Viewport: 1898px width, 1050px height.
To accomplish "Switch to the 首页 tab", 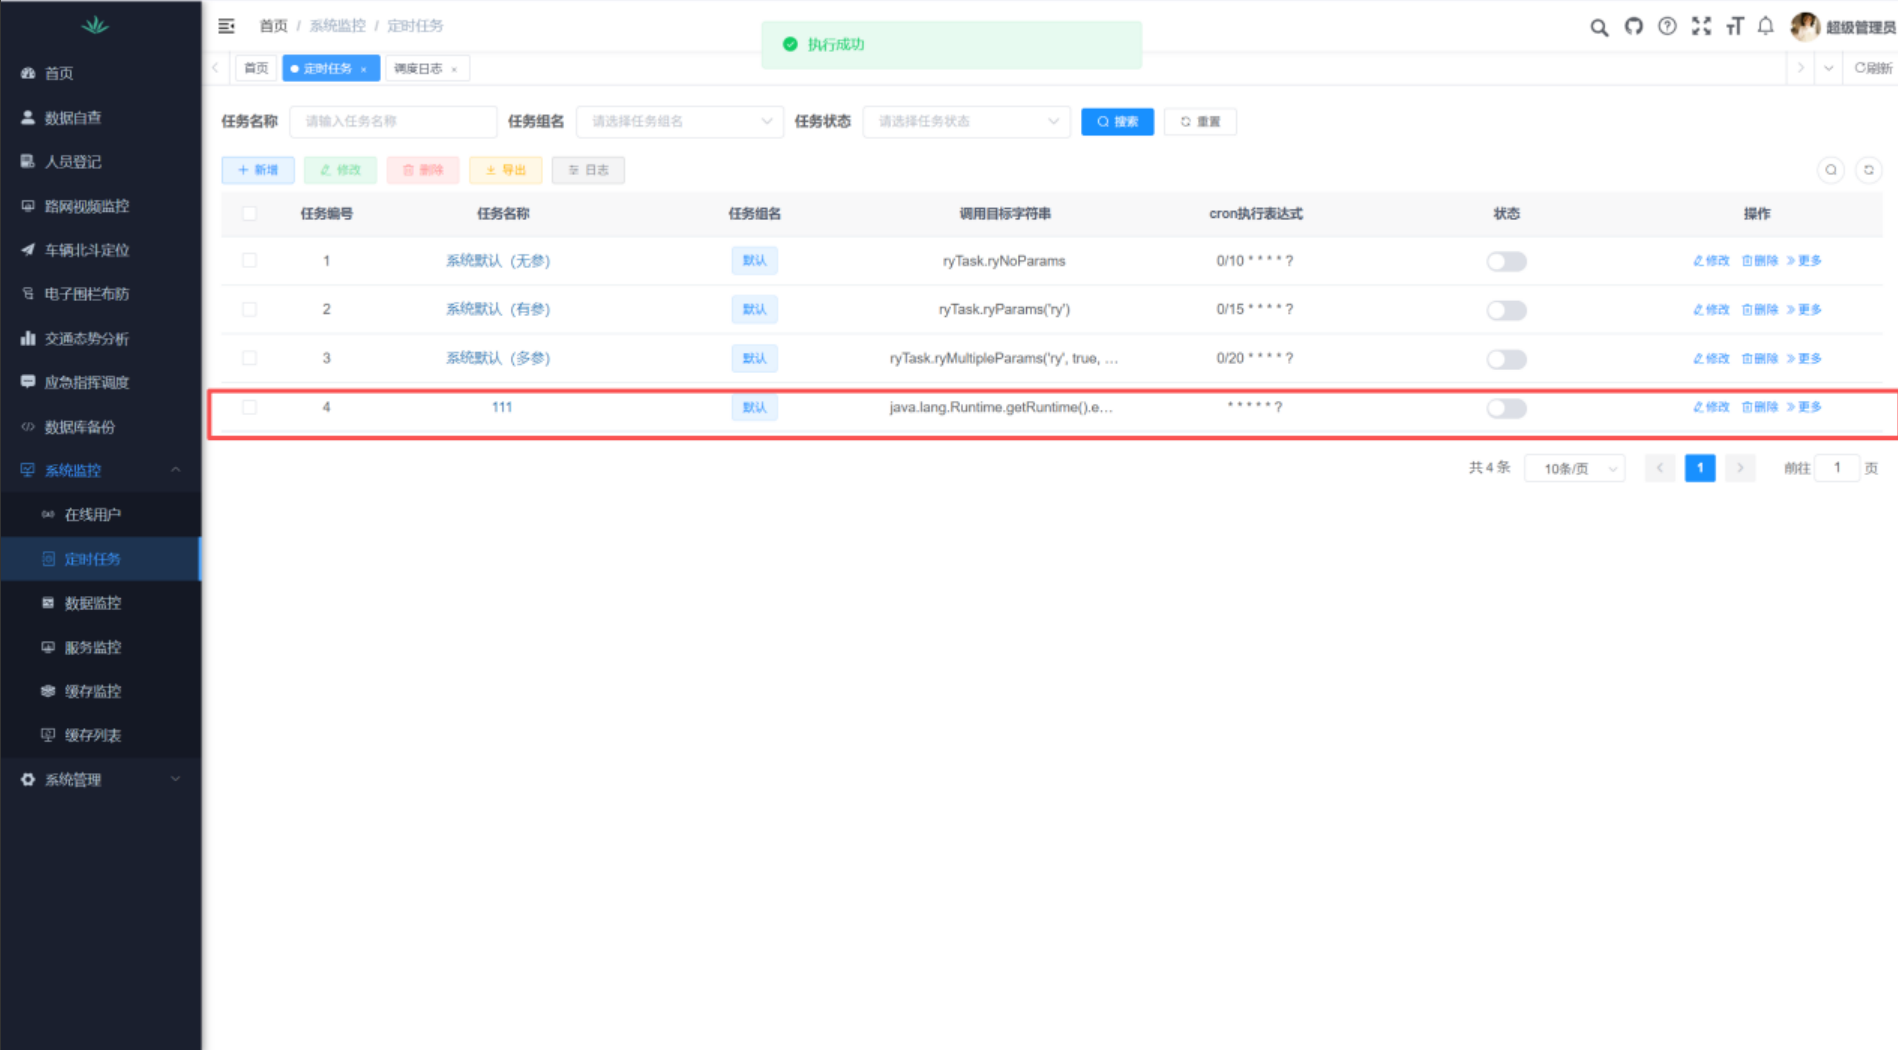I will click(x=256, y=68).
